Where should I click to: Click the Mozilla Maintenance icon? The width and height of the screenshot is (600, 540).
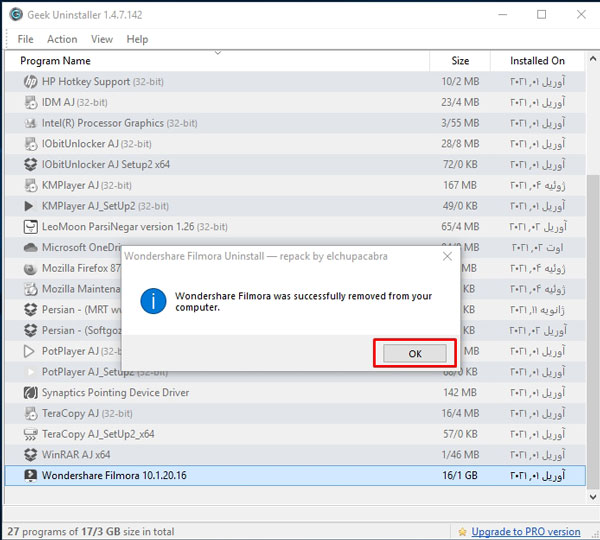pyautogui.click(x=30, y=289)
